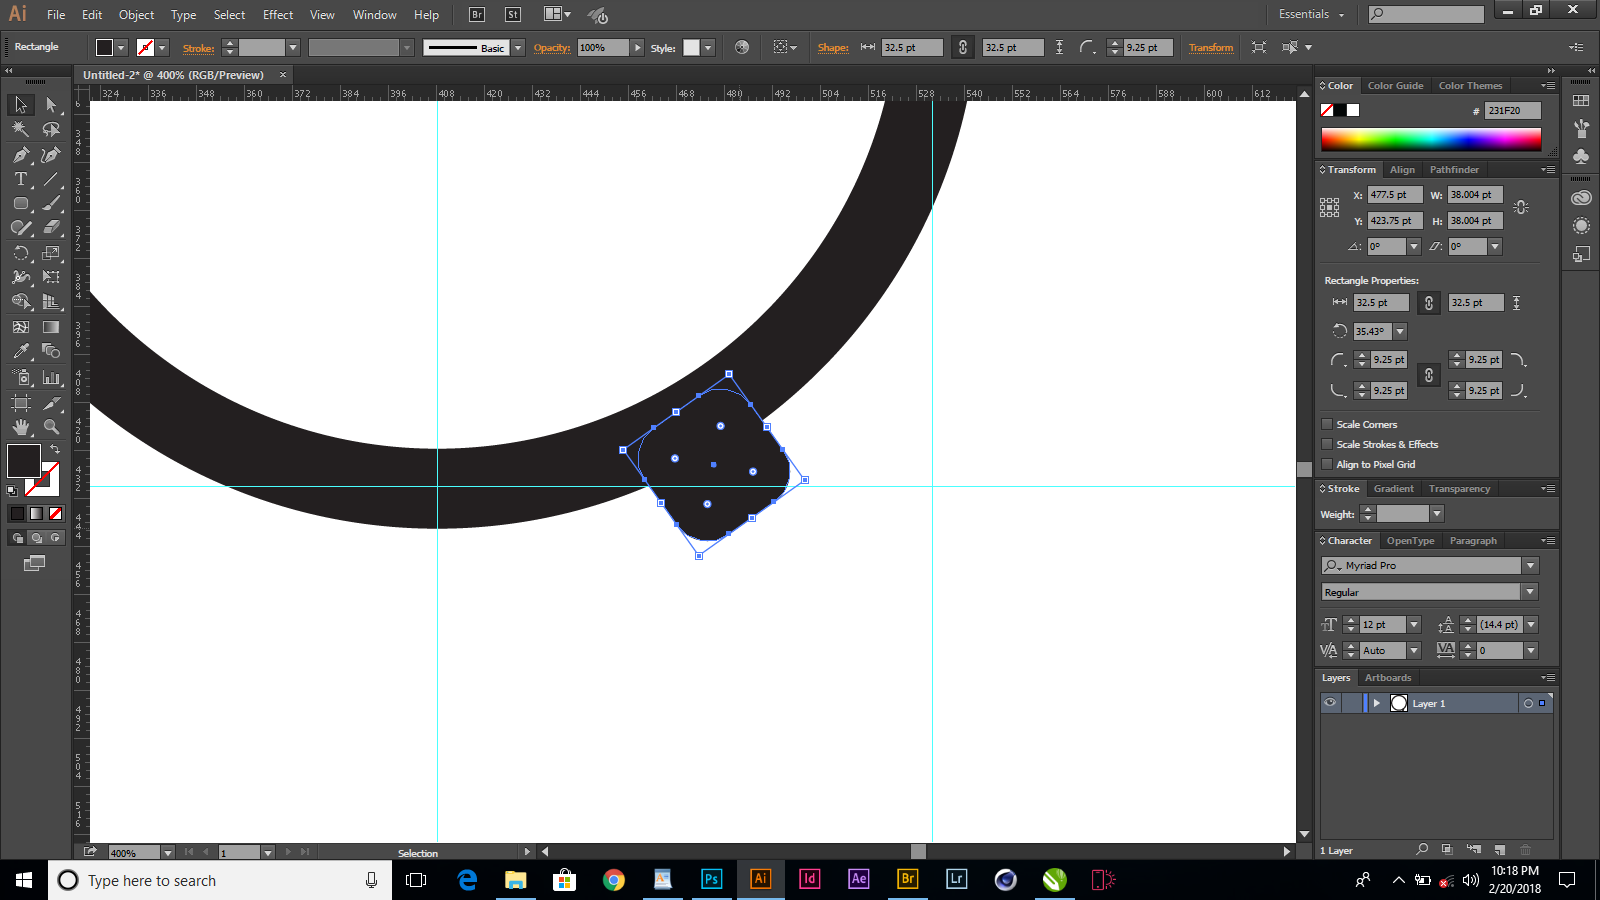Select Drawing Mode Draw Normal button
Screen dimensions: 1600x900
17,538
